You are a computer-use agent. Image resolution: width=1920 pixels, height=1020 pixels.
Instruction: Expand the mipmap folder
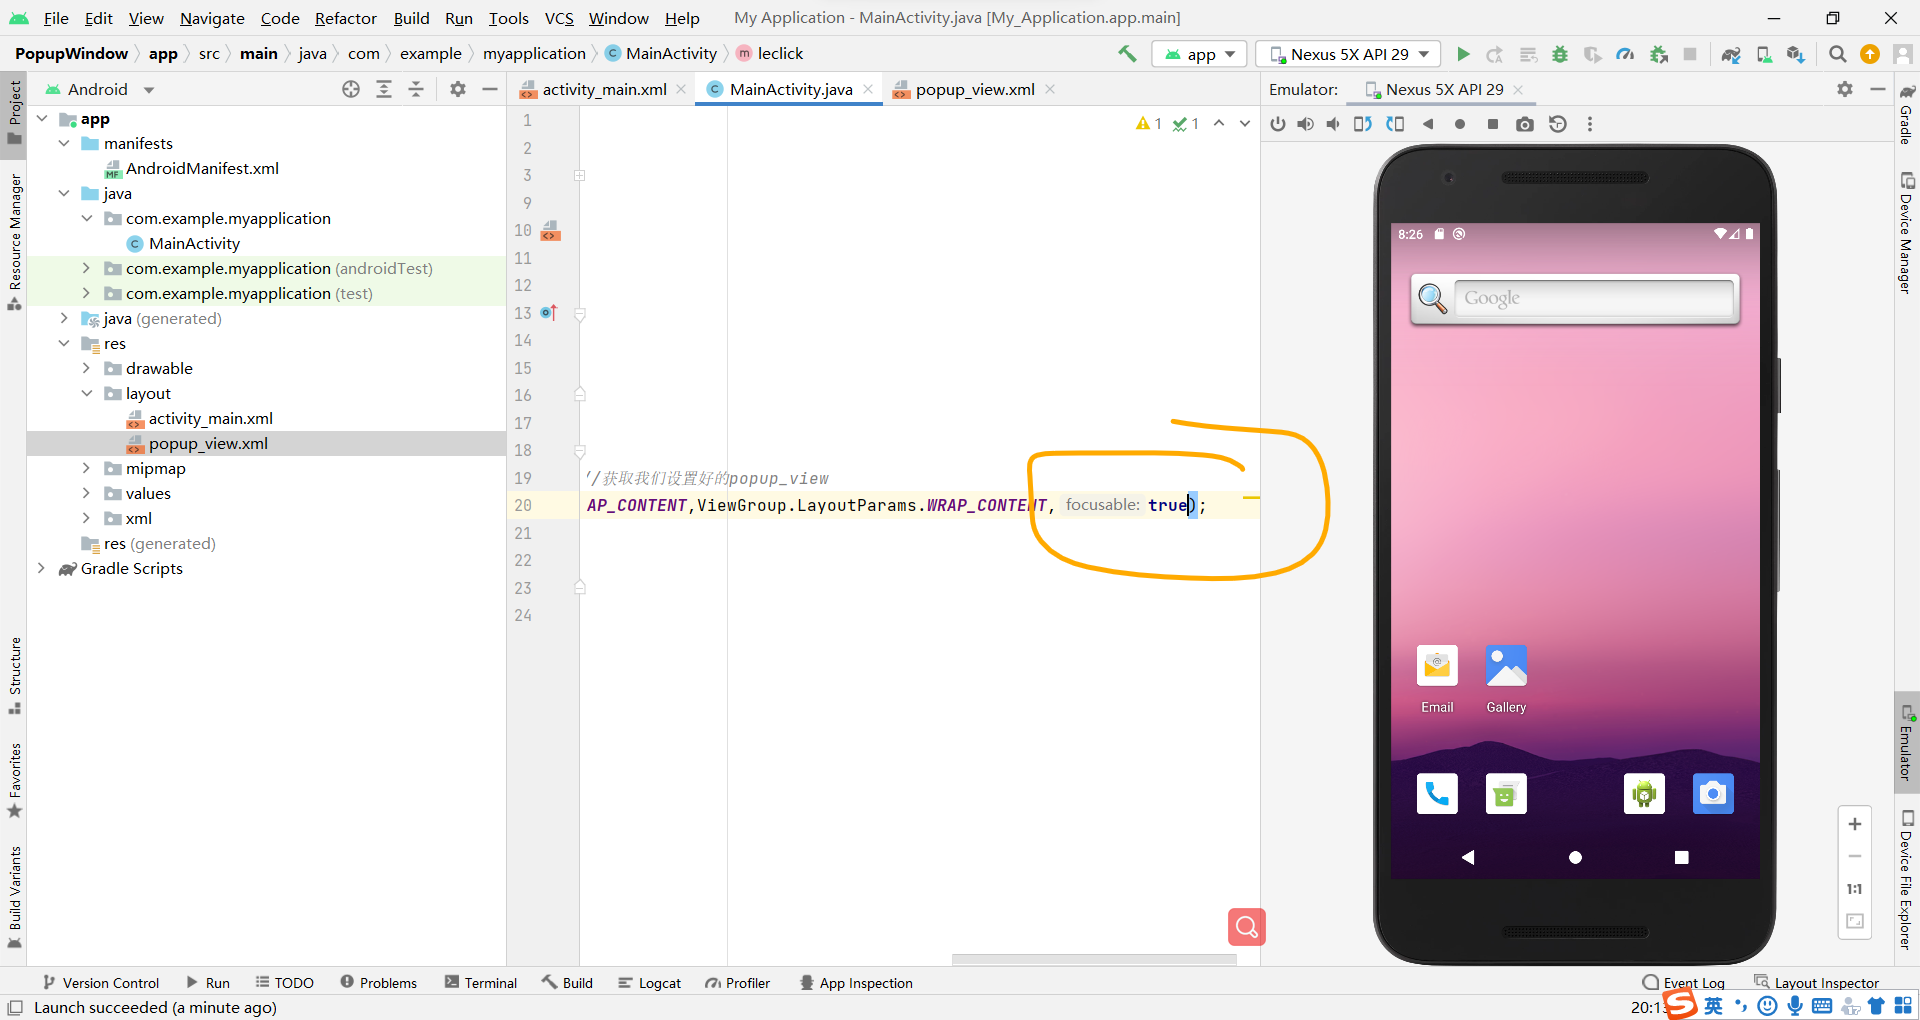(x=88, y=468)
